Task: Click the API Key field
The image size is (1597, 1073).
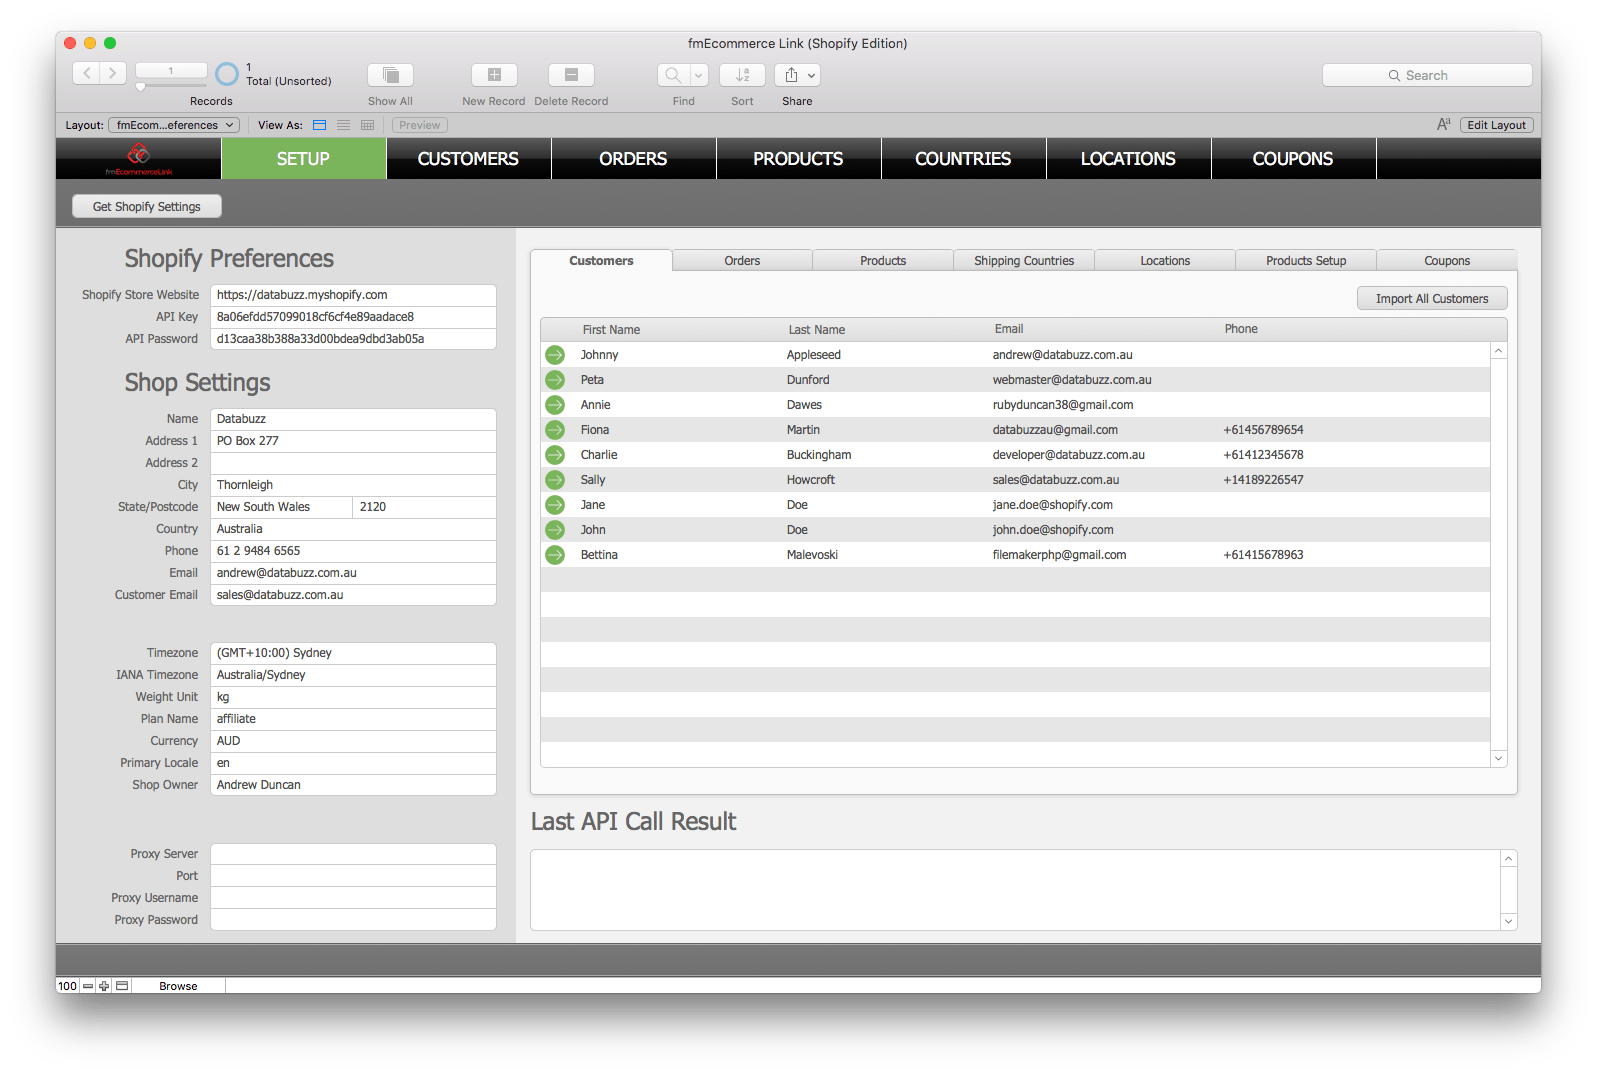Action: tap(353, 317)
